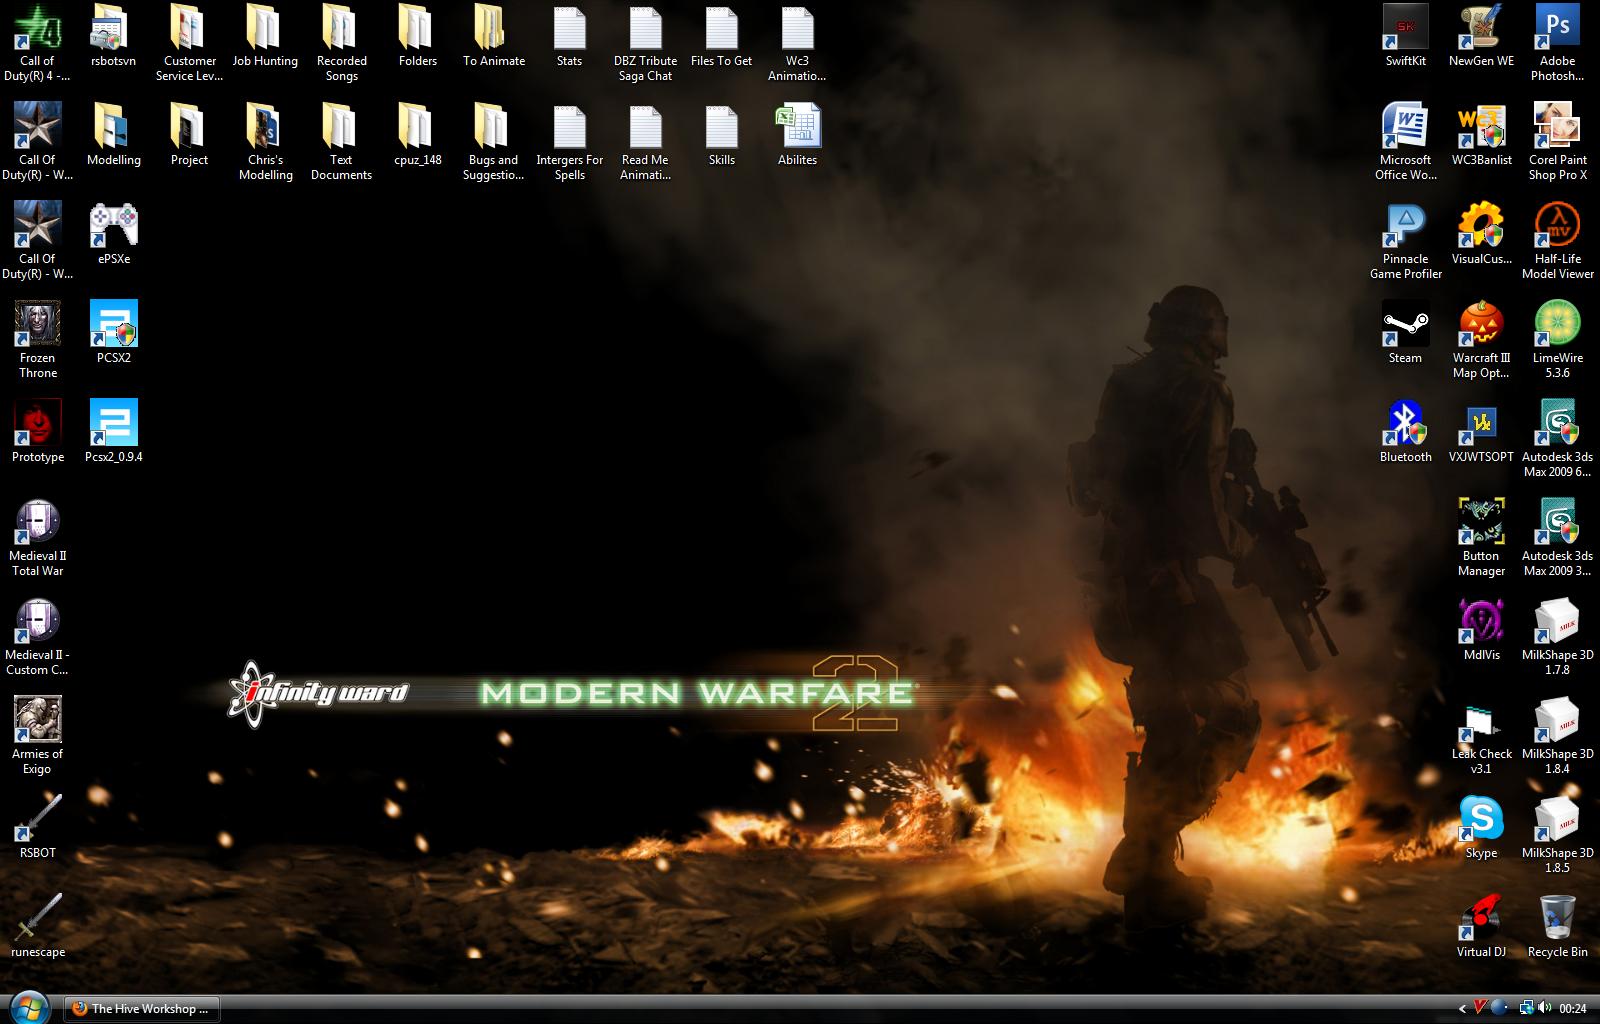The image size is (1600, 1024).
Task: Open the Skype desktop shortcut
Action: (x=1481, y=829)
